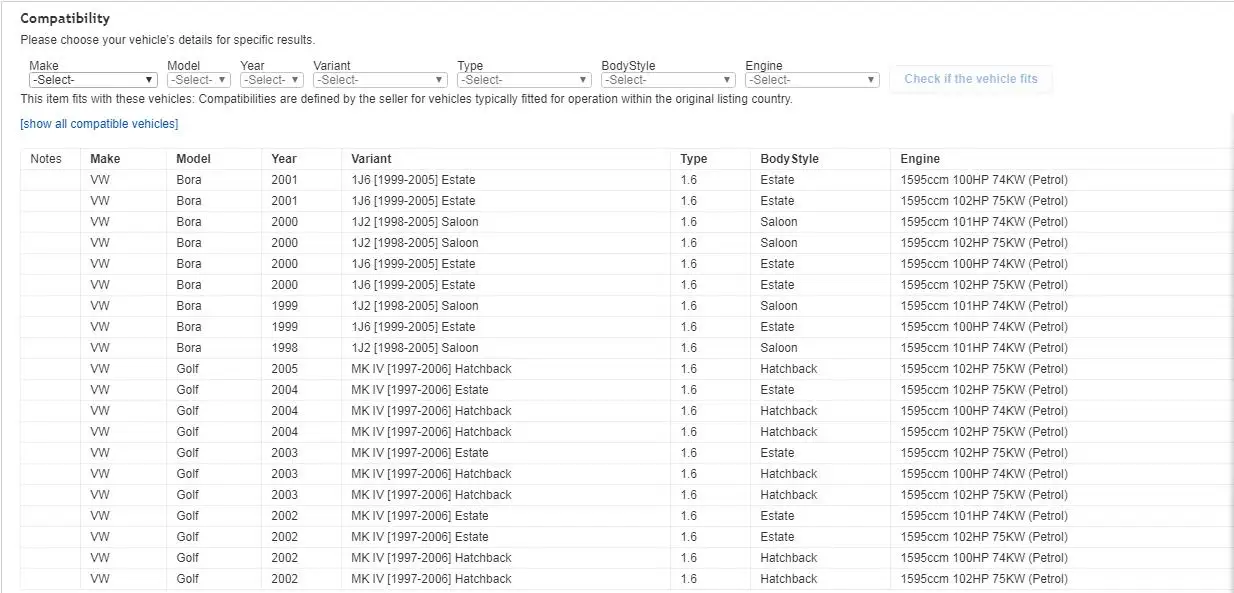The height and width of the screenshot is (593, 1234).
Task: Click Hatchback body style in the 2005 row
Action: coord(820,369)
